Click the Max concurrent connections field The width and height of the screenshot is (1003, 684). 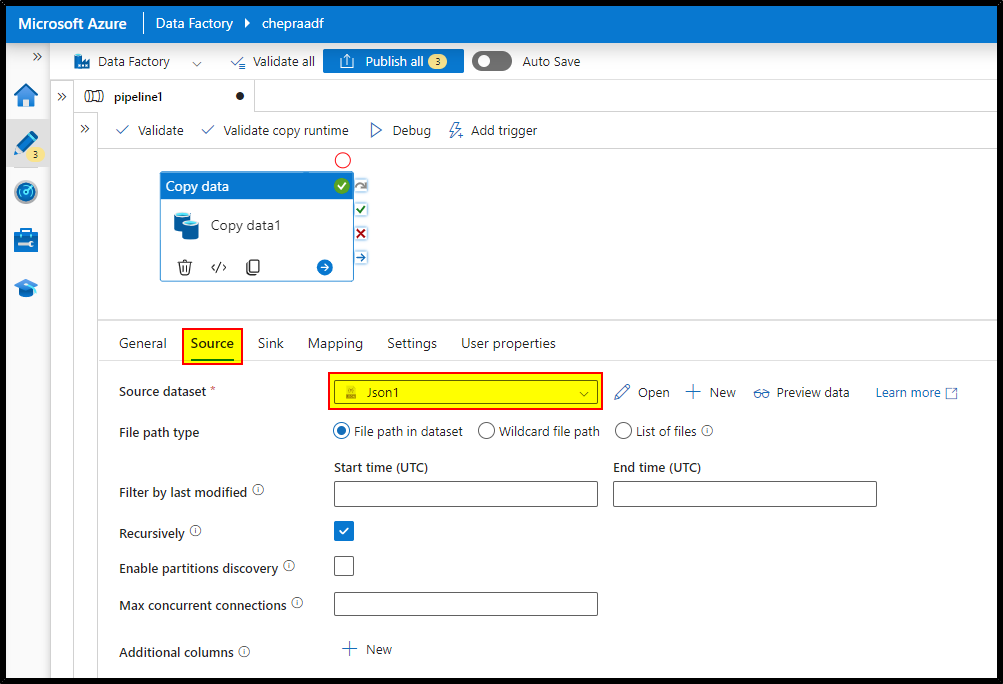466,604
